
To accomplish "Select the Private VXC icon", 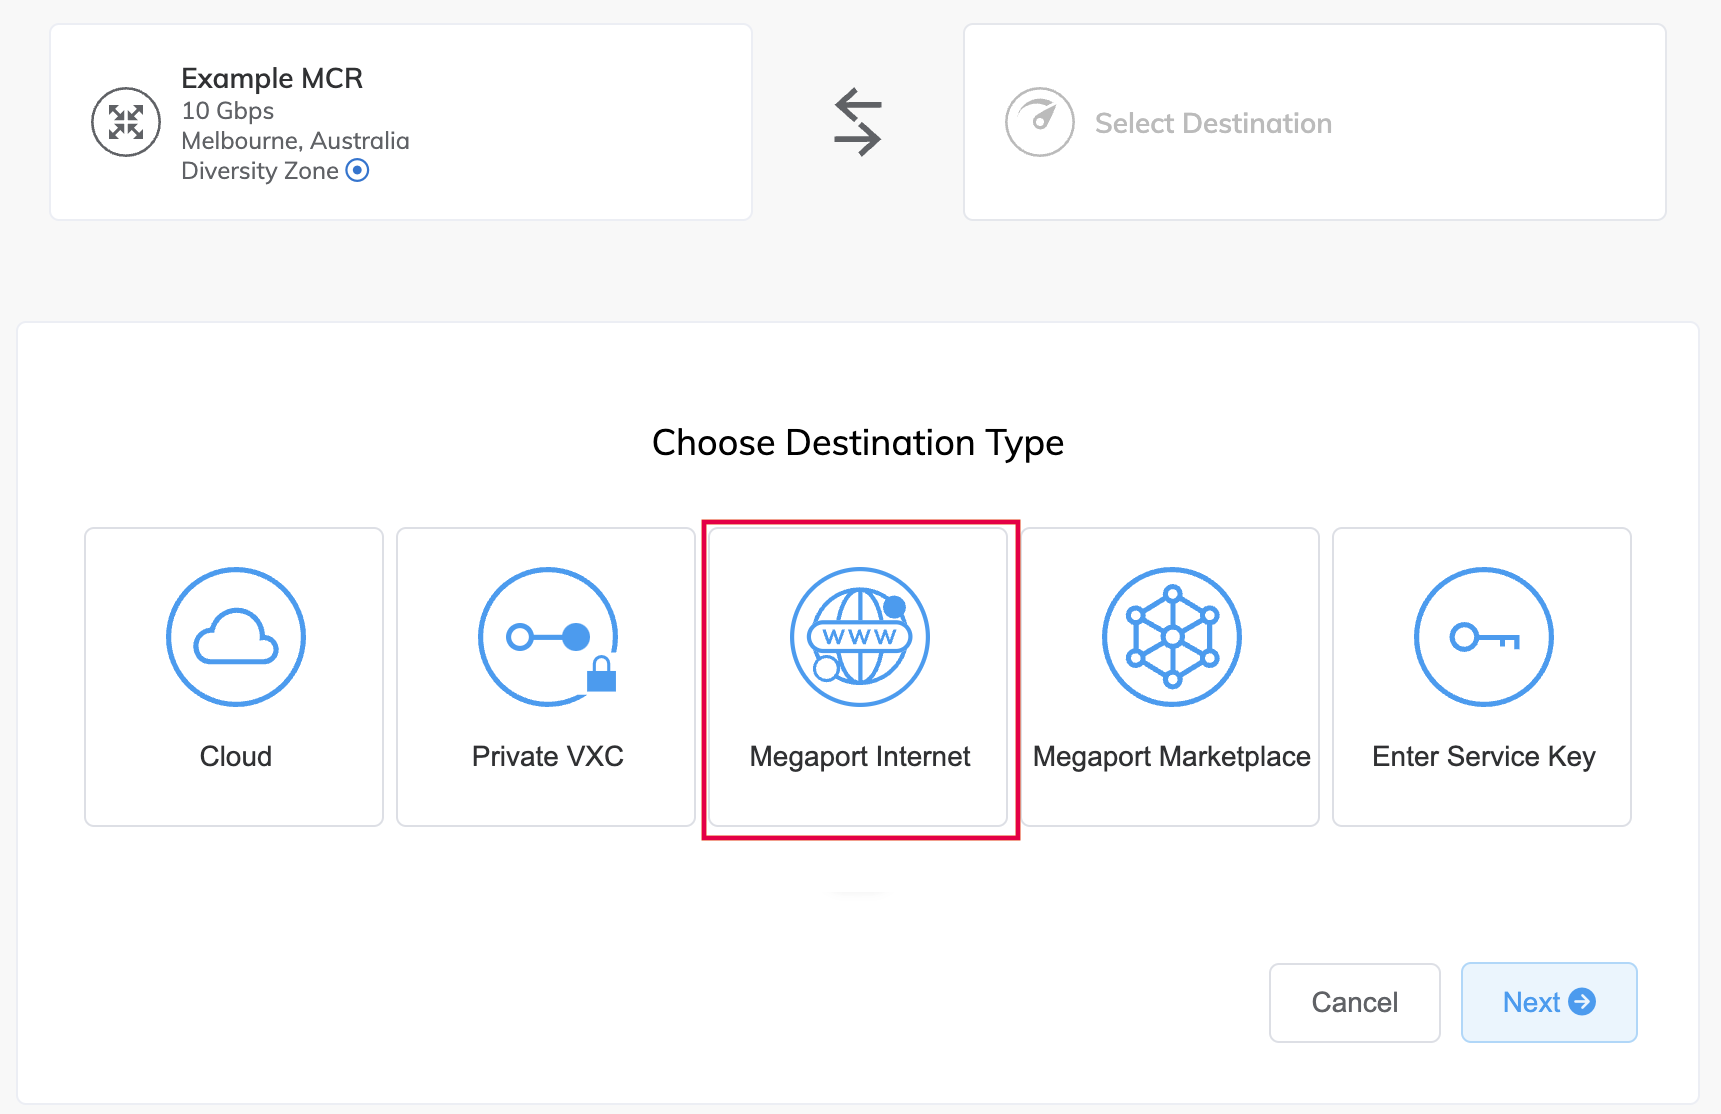I will pos(547,637).
